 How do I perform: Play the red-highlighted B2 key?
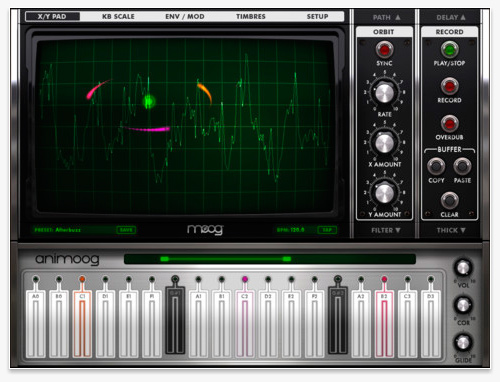click(x=384, y=323)
